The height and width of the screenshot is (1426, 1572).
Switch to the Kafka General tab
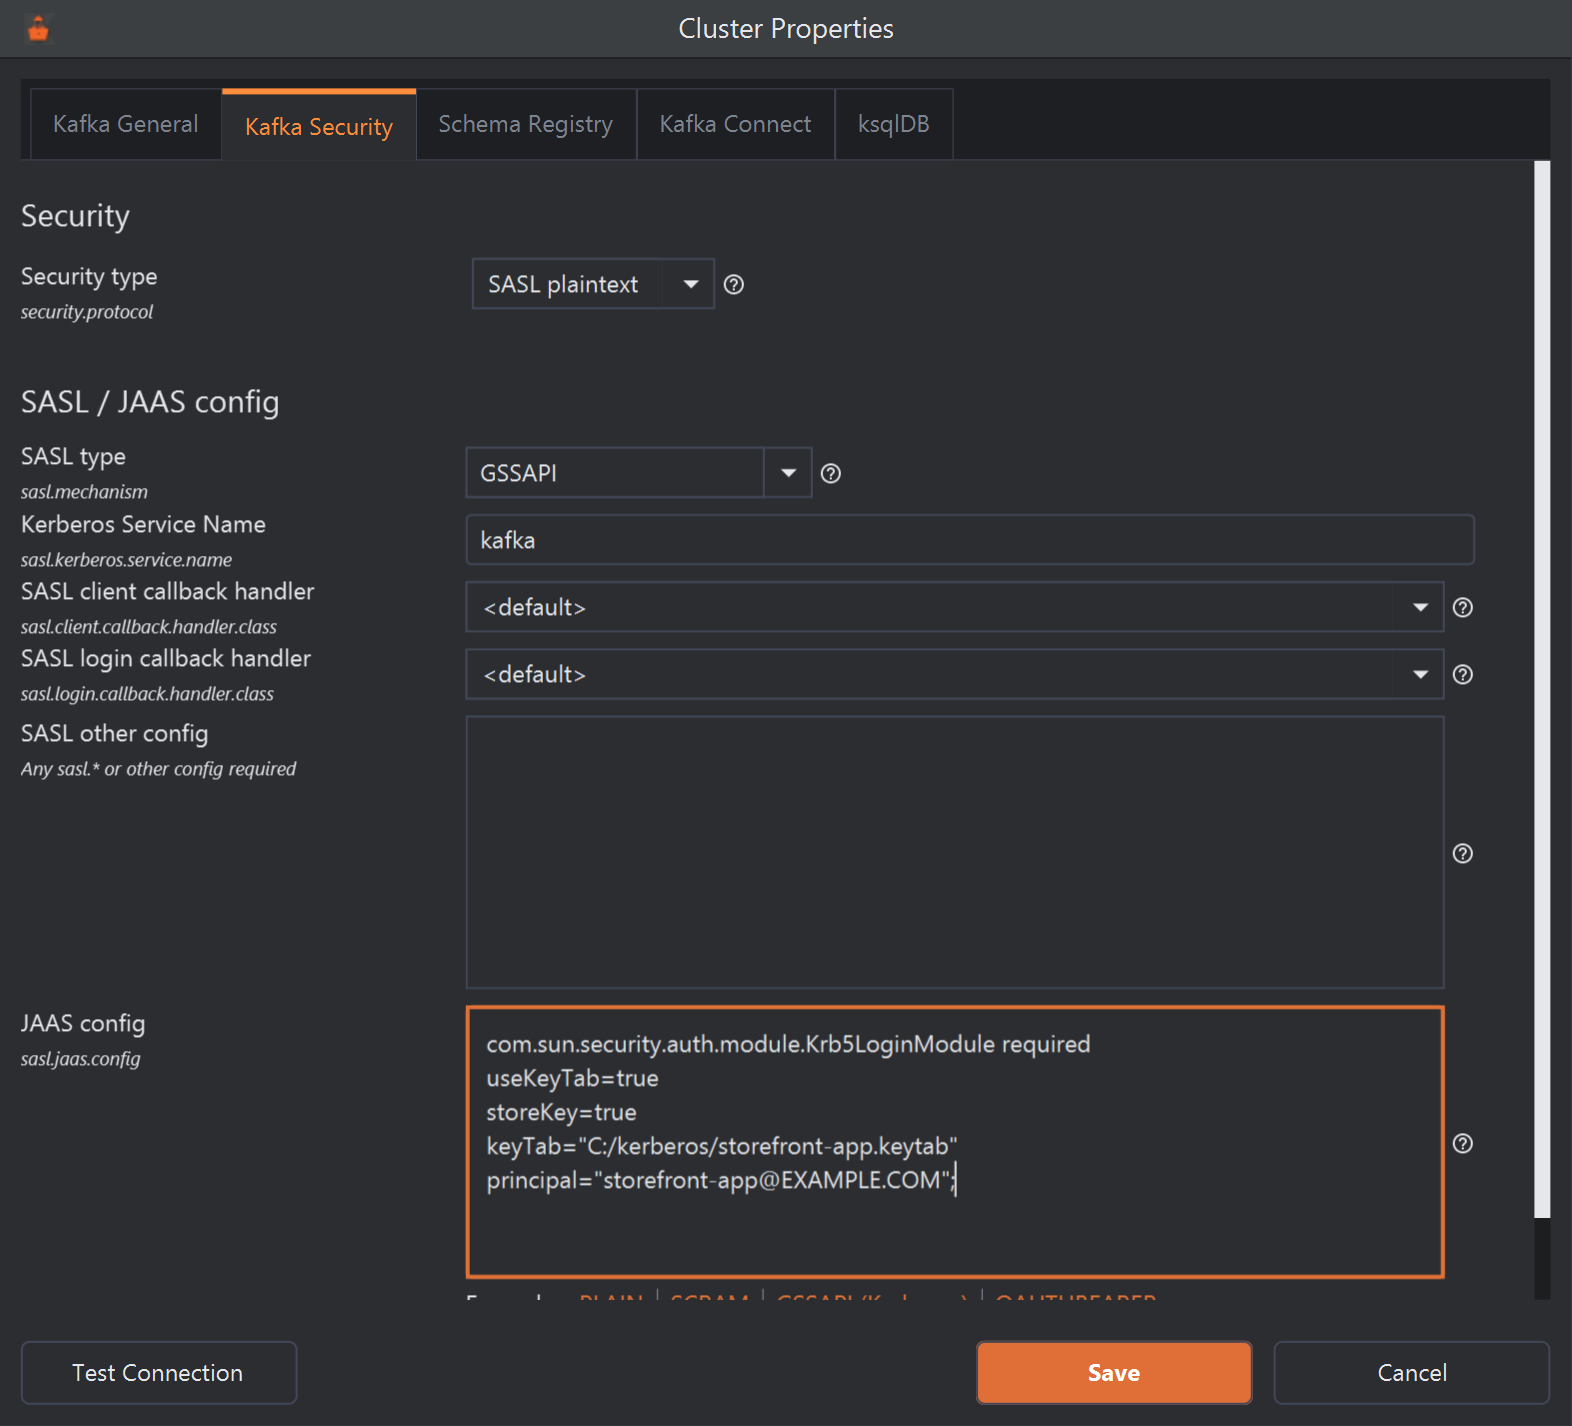[126, 124]
